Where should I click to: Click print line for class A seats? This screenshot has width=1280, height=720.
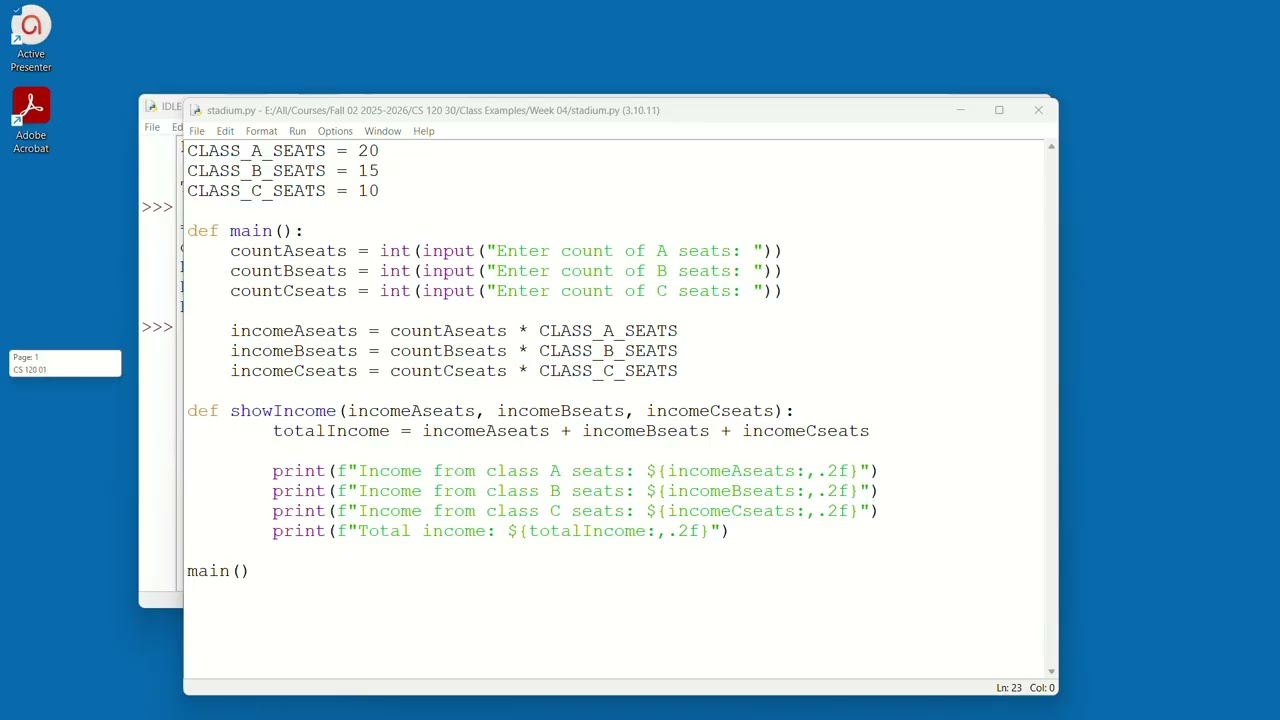coord(575,471)
